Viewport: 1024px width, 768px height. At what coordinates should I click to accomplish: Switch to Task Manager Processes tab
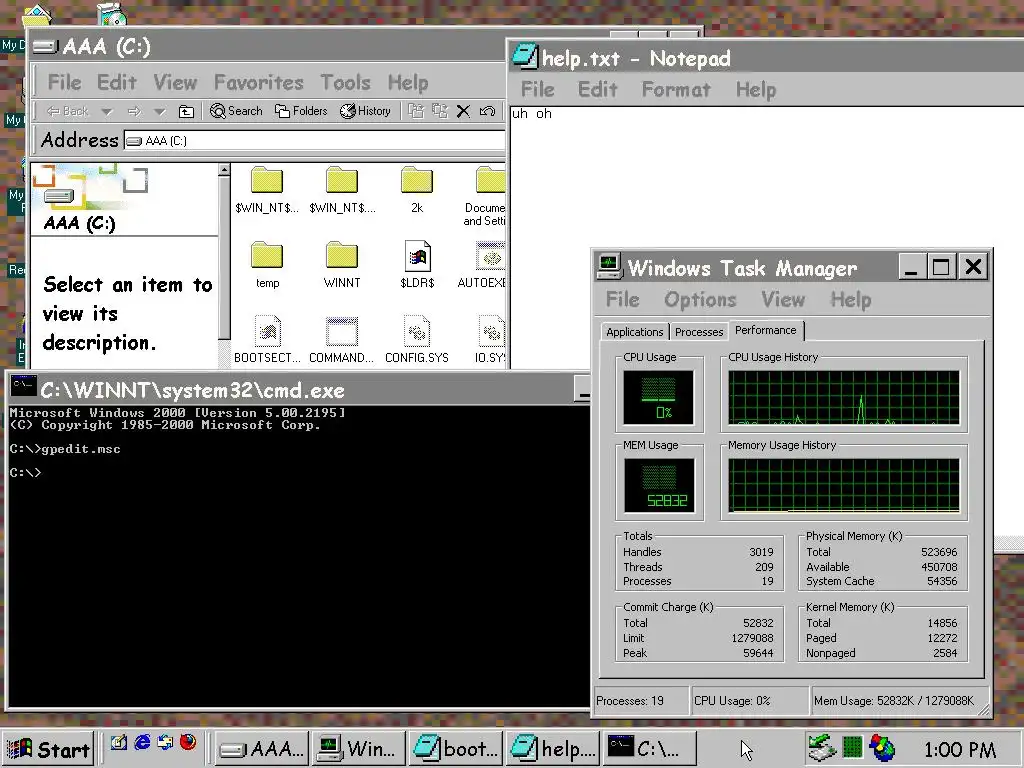[x=699, y=332]
